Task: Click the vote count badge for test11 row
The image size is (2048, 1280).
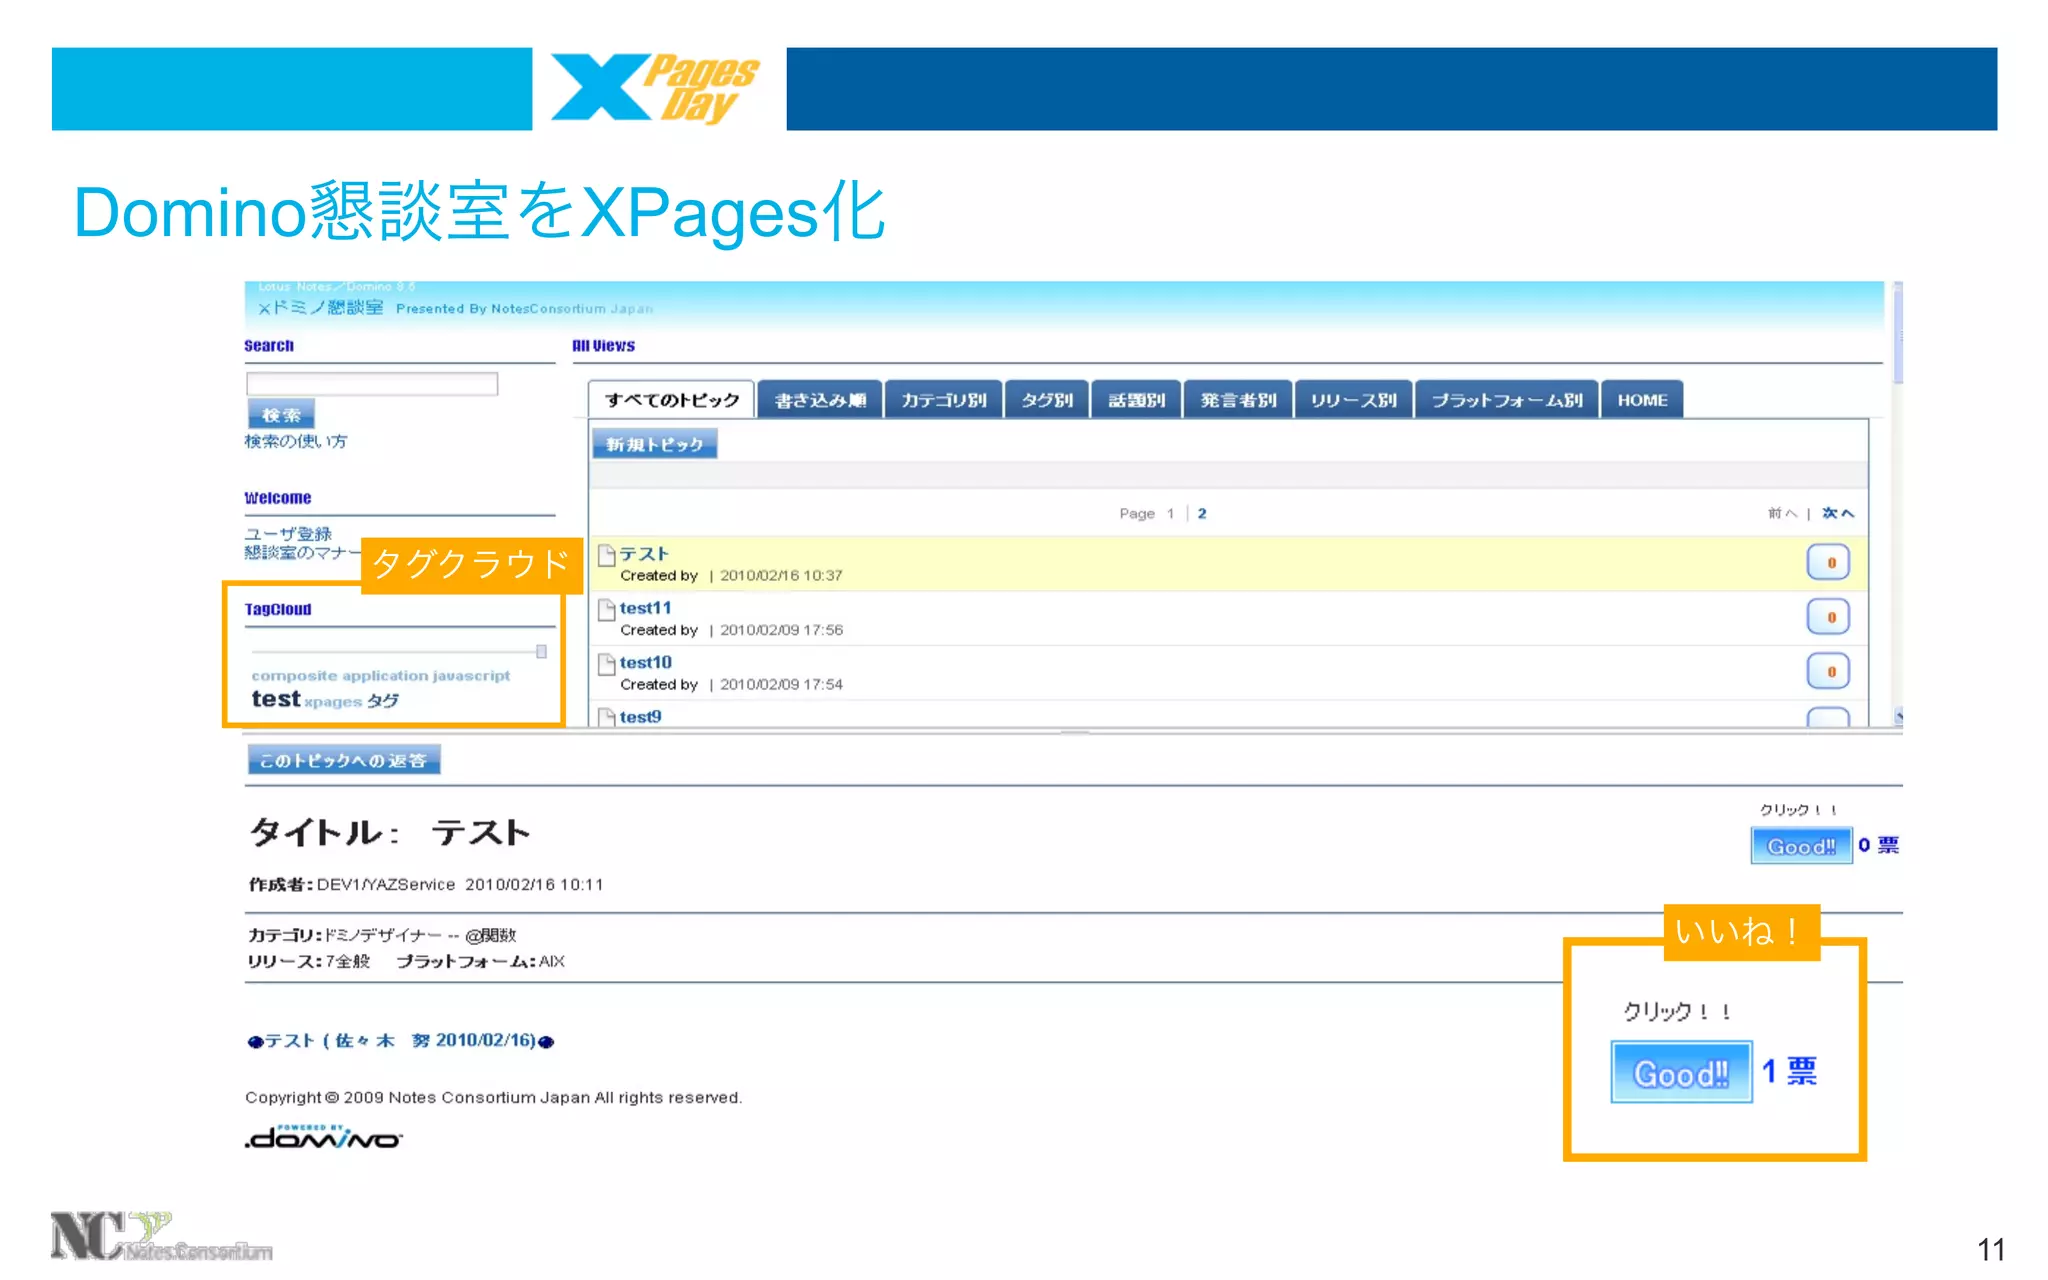Action: coord(1828,617)
